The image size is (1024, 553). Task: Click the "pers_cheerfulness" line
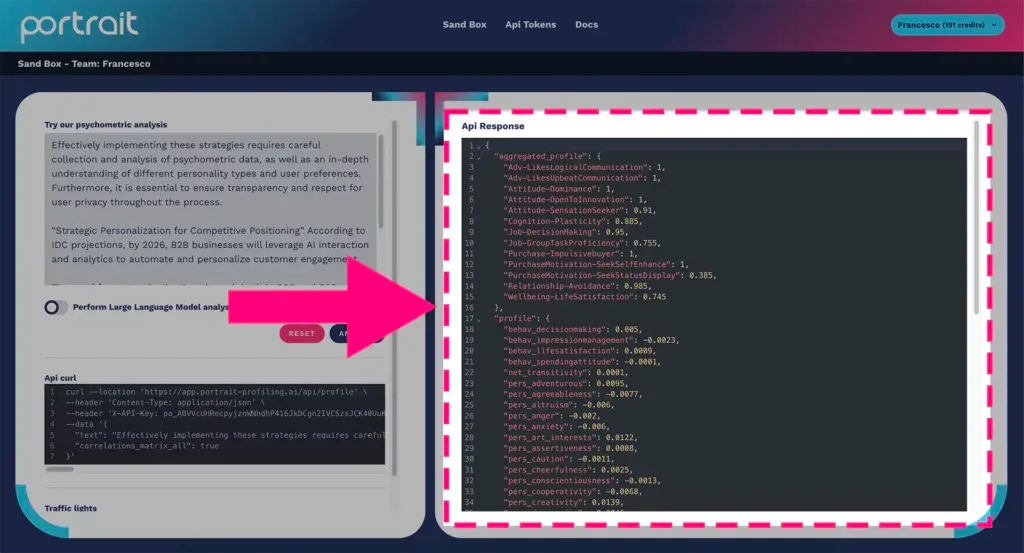click(x=568, y=470)
